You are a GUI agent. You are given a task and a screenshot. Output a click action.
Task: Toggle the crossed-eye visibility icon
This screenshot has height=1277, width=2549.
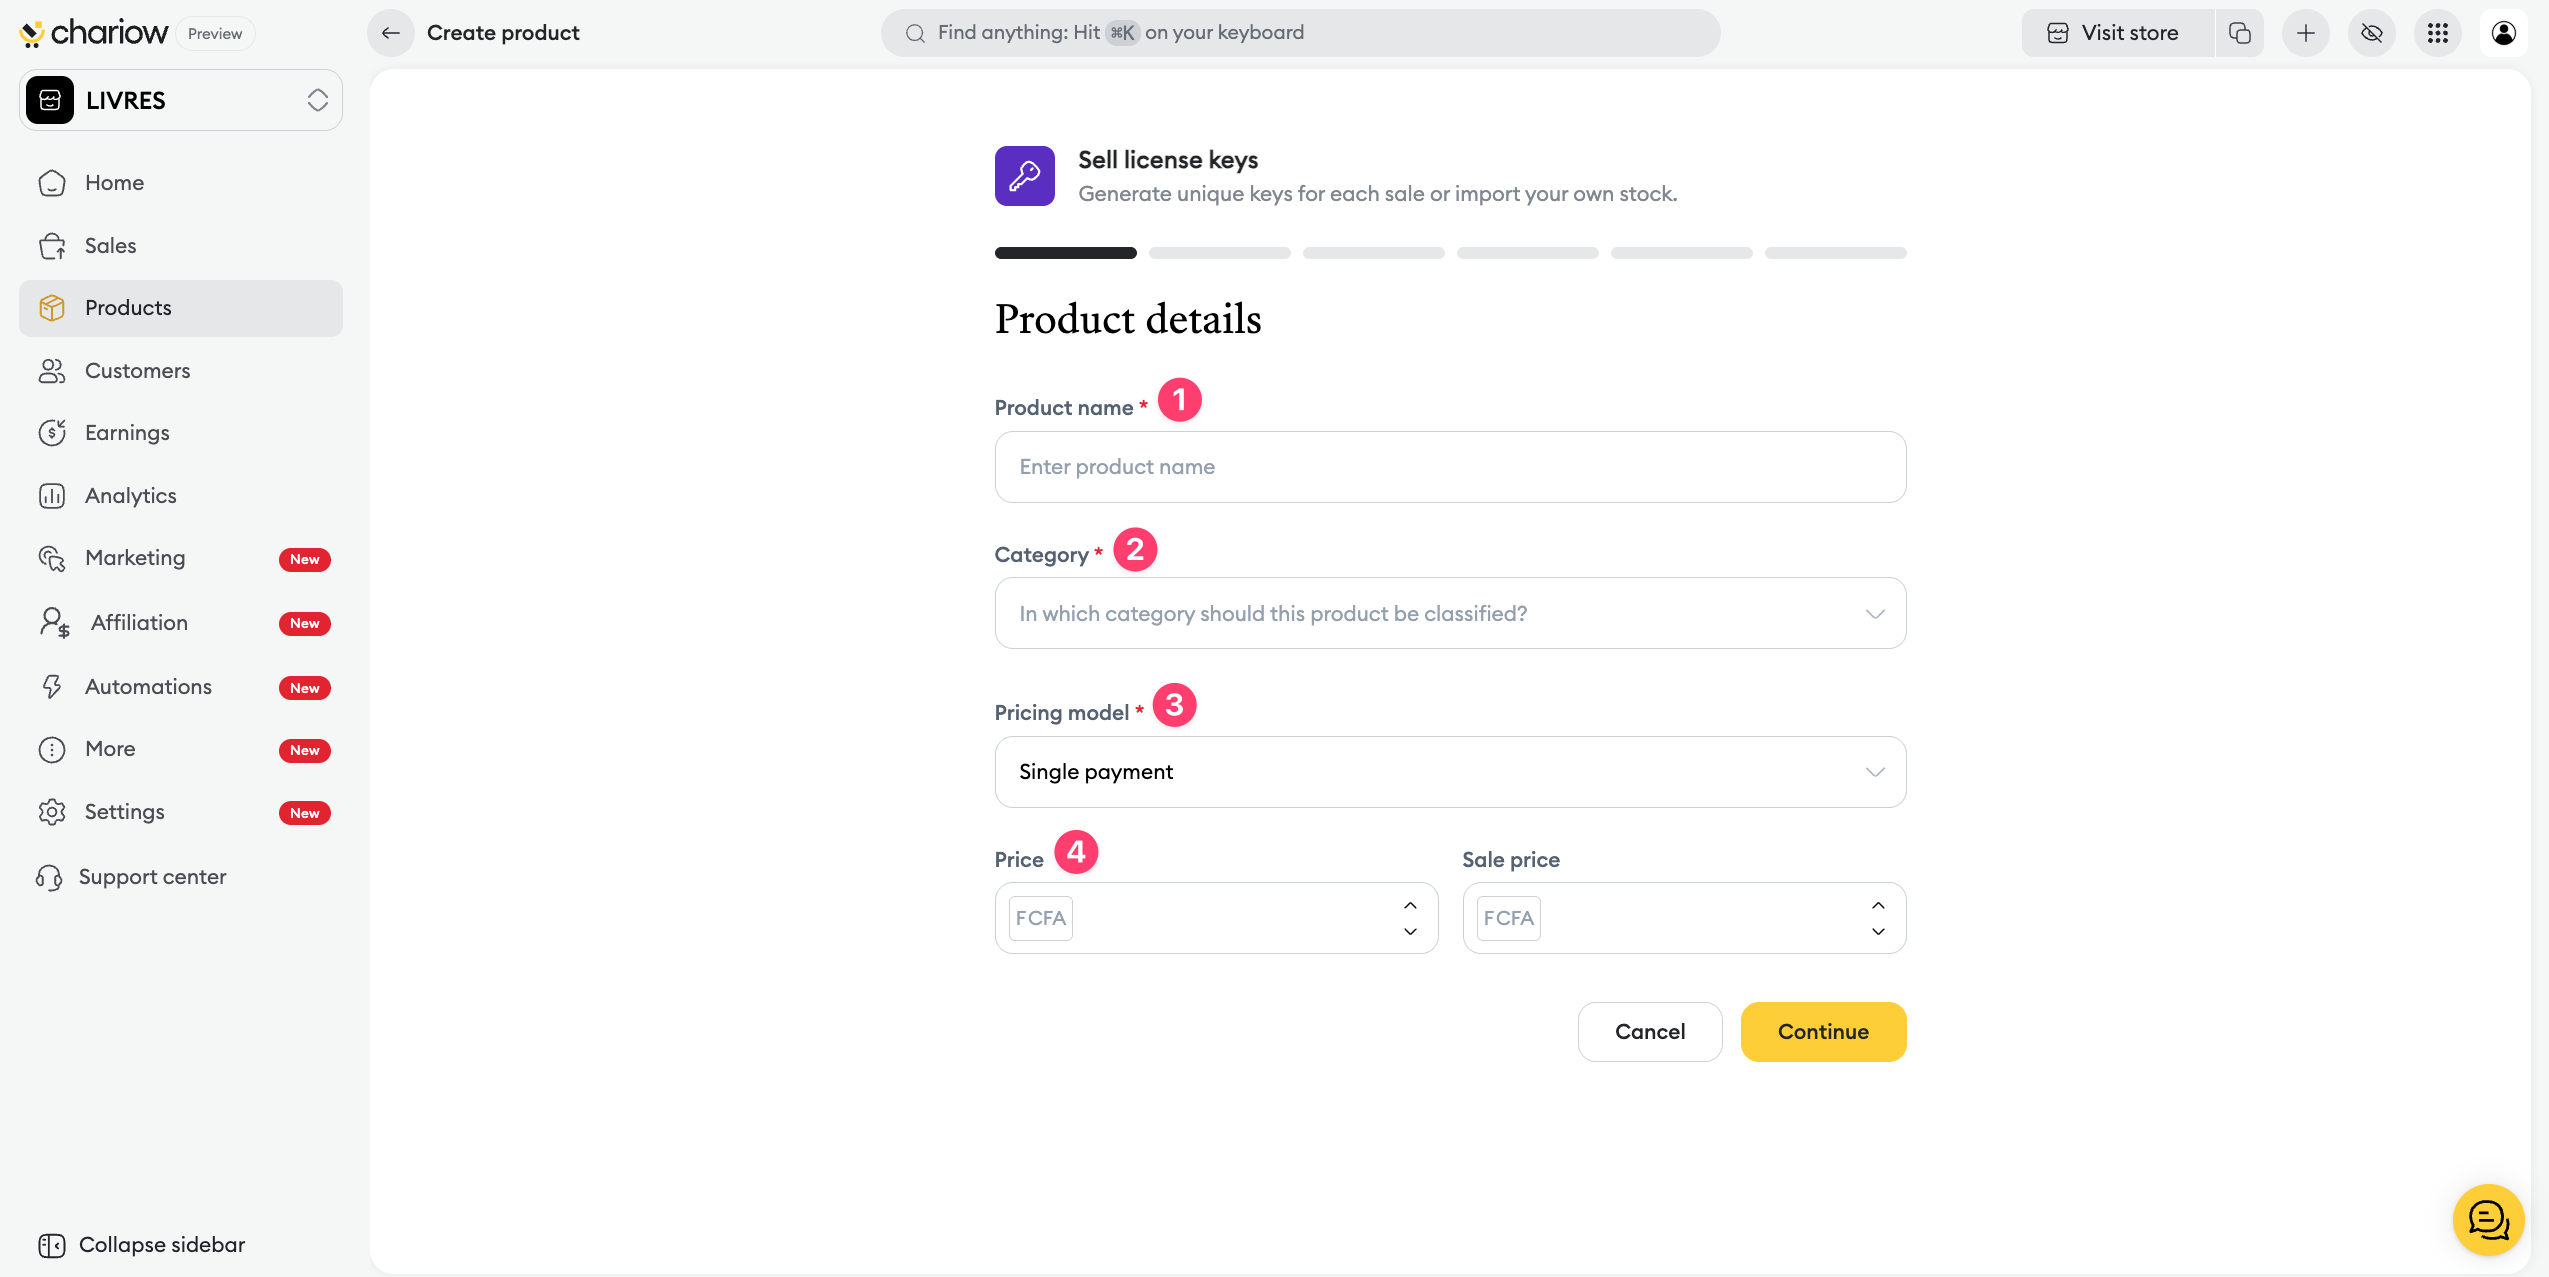coord(2372,33)
